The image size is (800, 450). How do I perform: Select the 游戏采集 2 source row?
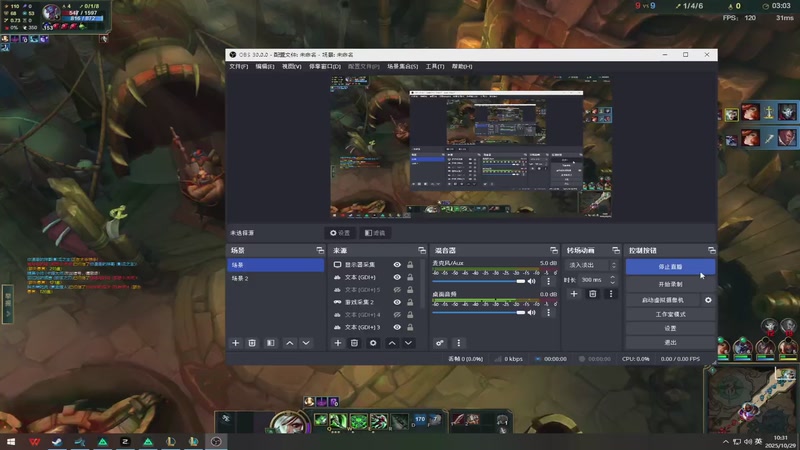(x=375, y=302)
